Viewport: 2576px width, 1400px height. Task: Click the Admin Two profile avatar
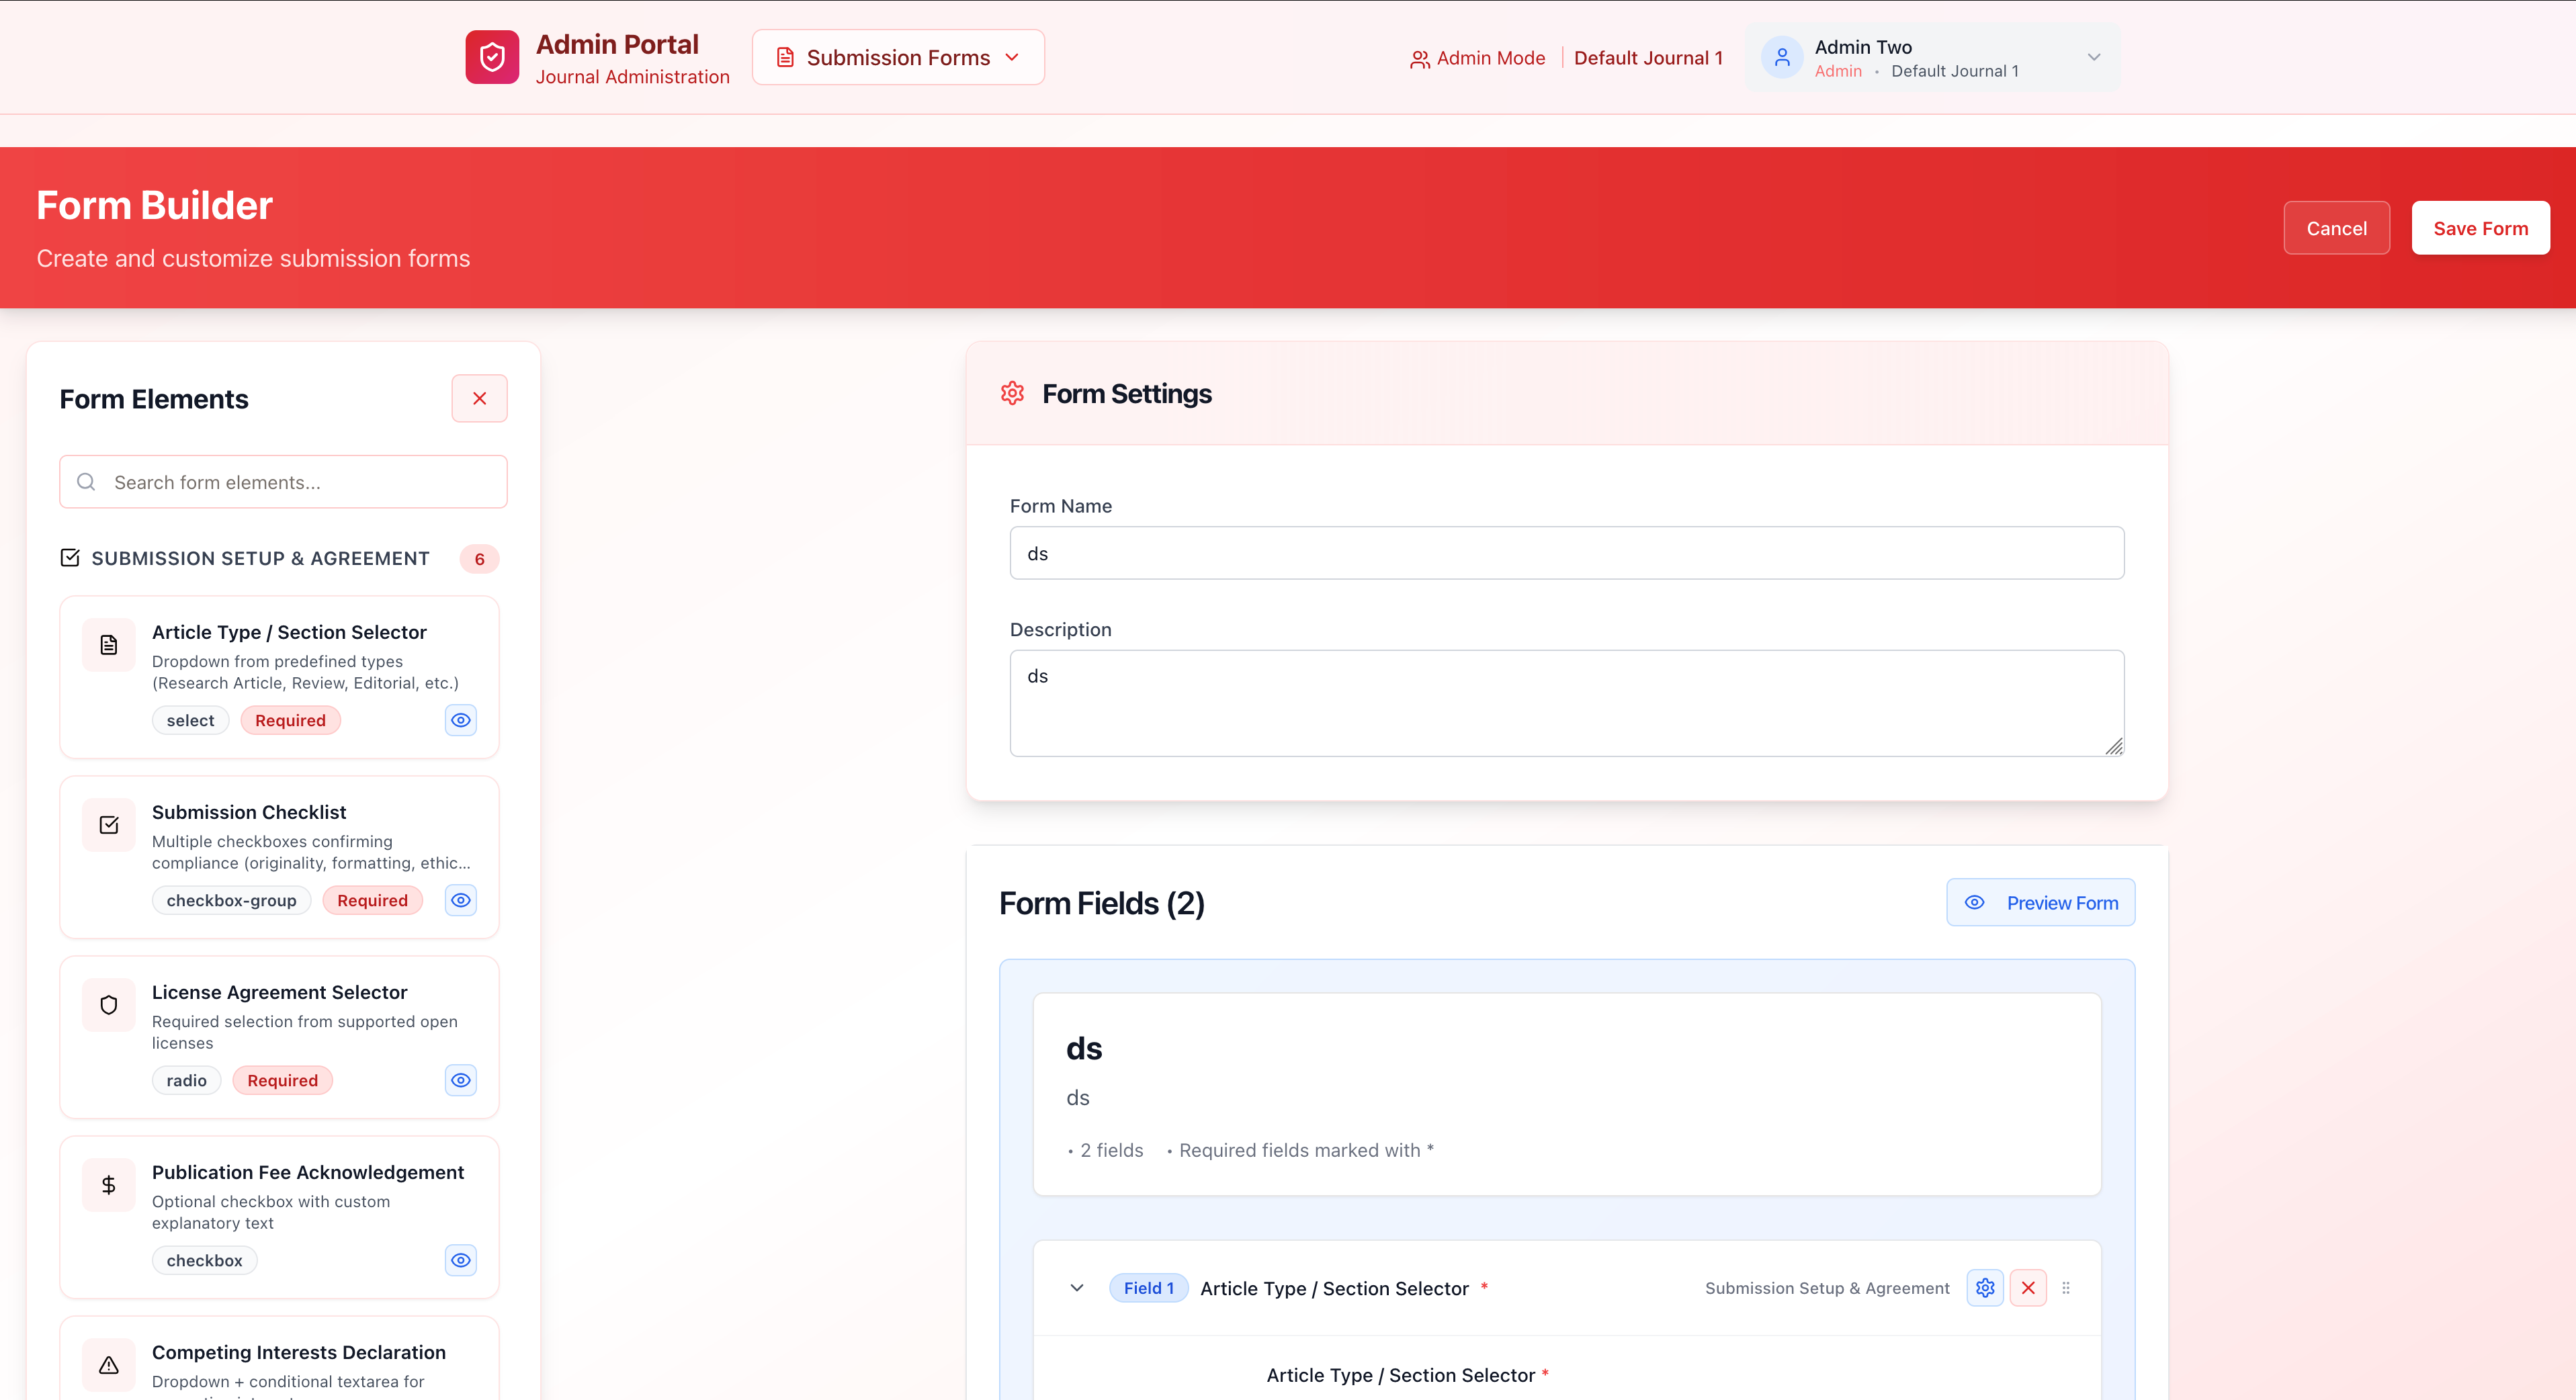click(1782, 57)
